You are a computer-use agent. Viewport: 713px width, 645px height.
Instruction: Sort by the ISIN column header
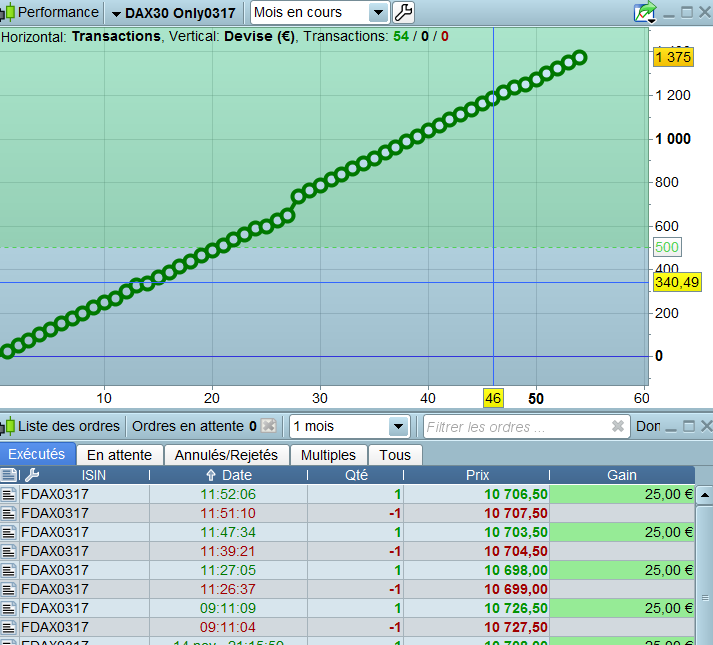point(94,475)
